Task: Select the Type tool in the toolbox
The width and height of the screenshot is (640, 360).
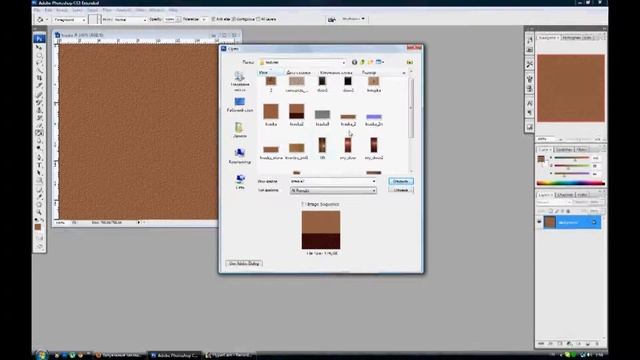Action: coord(39,165)
